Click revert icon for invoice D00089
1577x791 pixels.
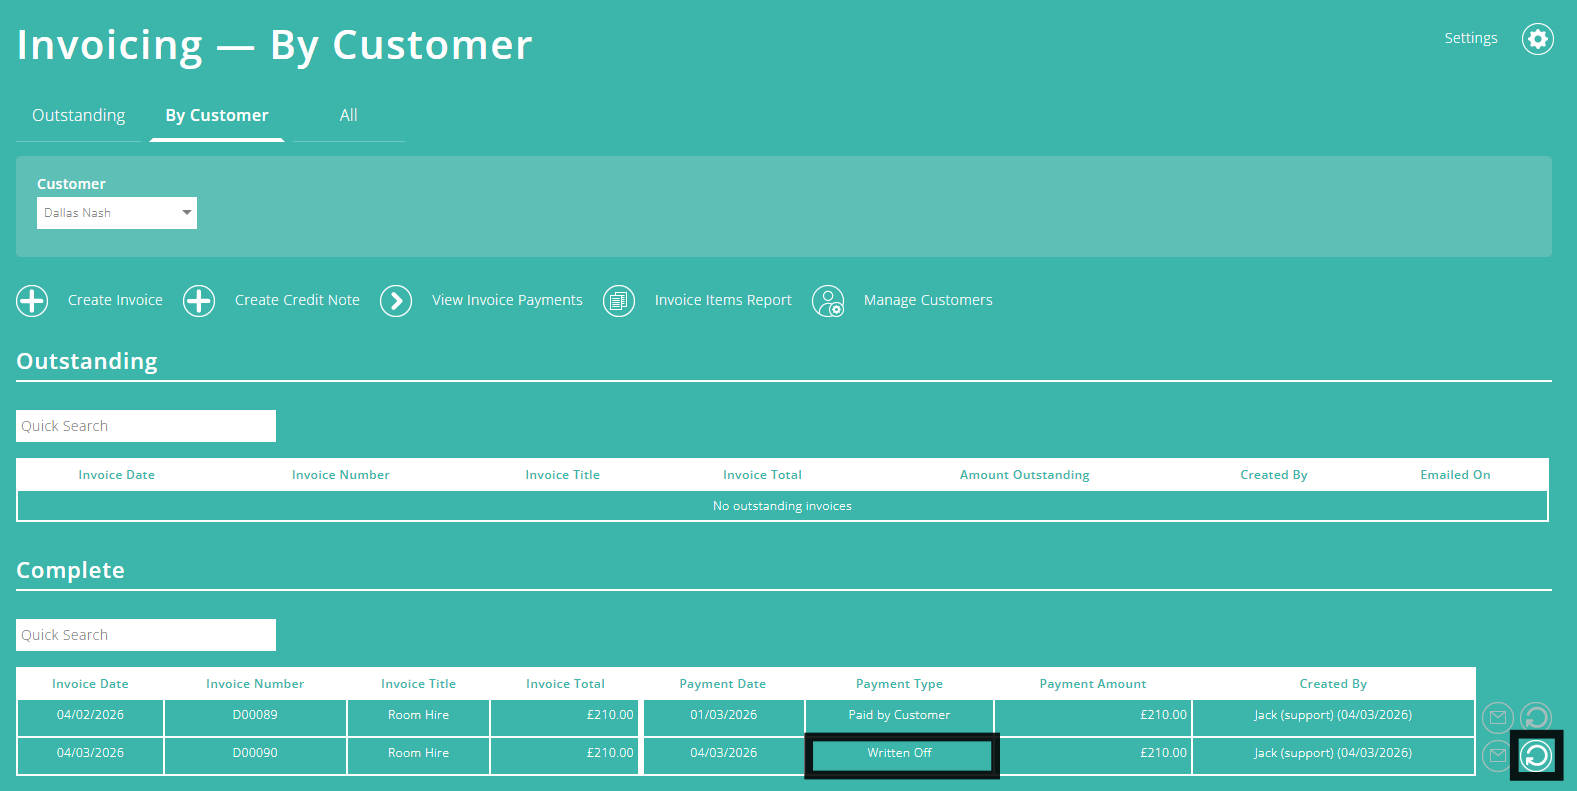[1536, 717]
